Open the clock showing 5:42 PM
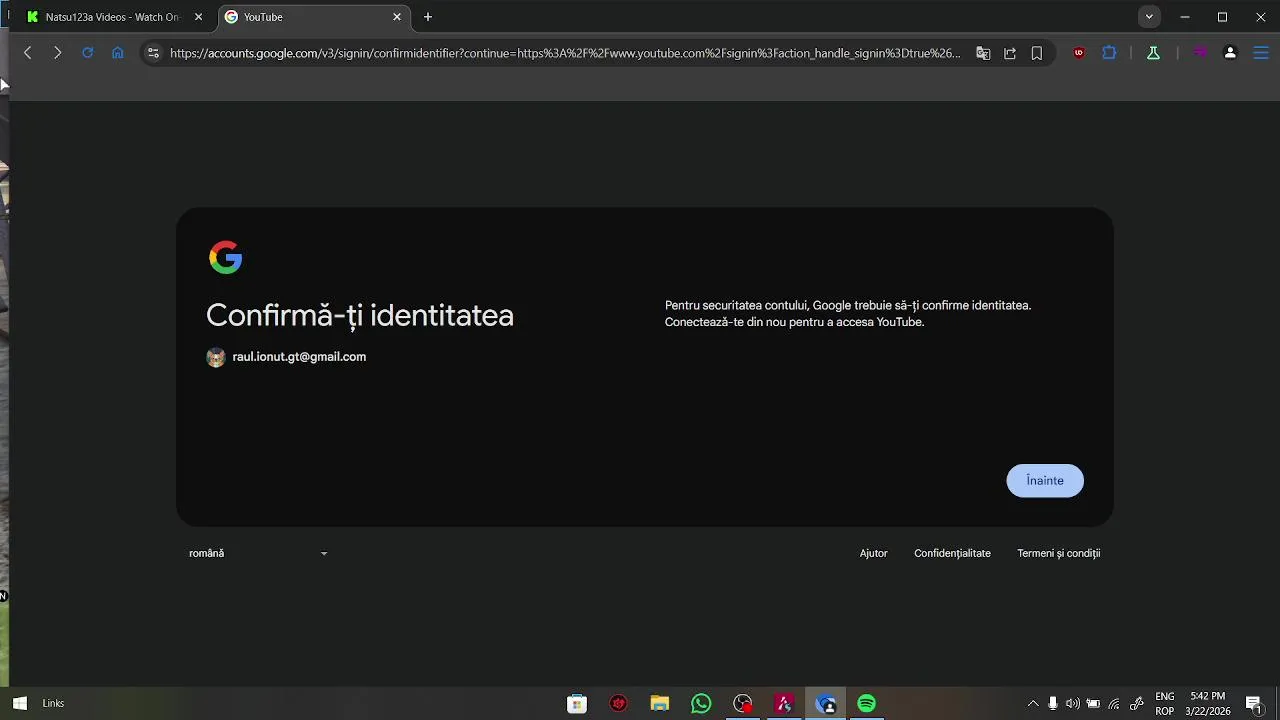The width and height of the screenshot is (1280, 720). [x=1208, y=704]
